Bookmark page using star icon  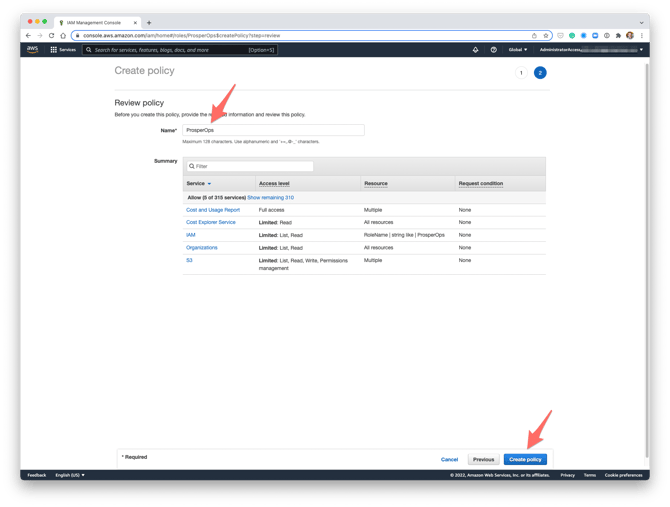pyautogui.click(x=546, y=35)
